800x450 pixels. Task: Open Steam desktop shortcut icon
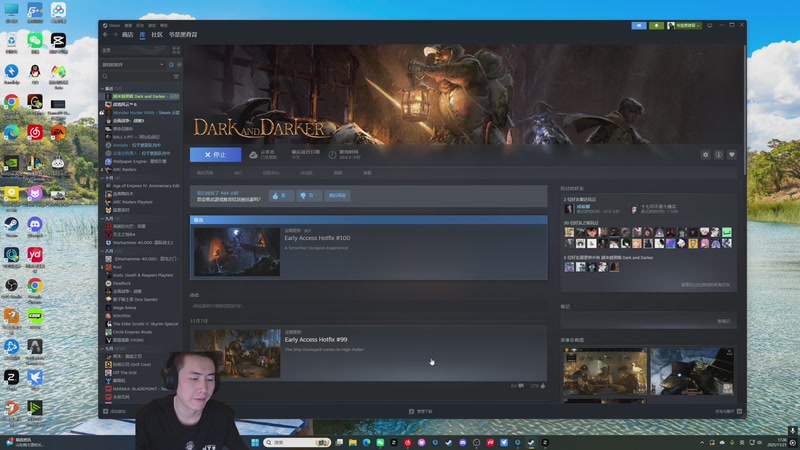tap(11, 225)
